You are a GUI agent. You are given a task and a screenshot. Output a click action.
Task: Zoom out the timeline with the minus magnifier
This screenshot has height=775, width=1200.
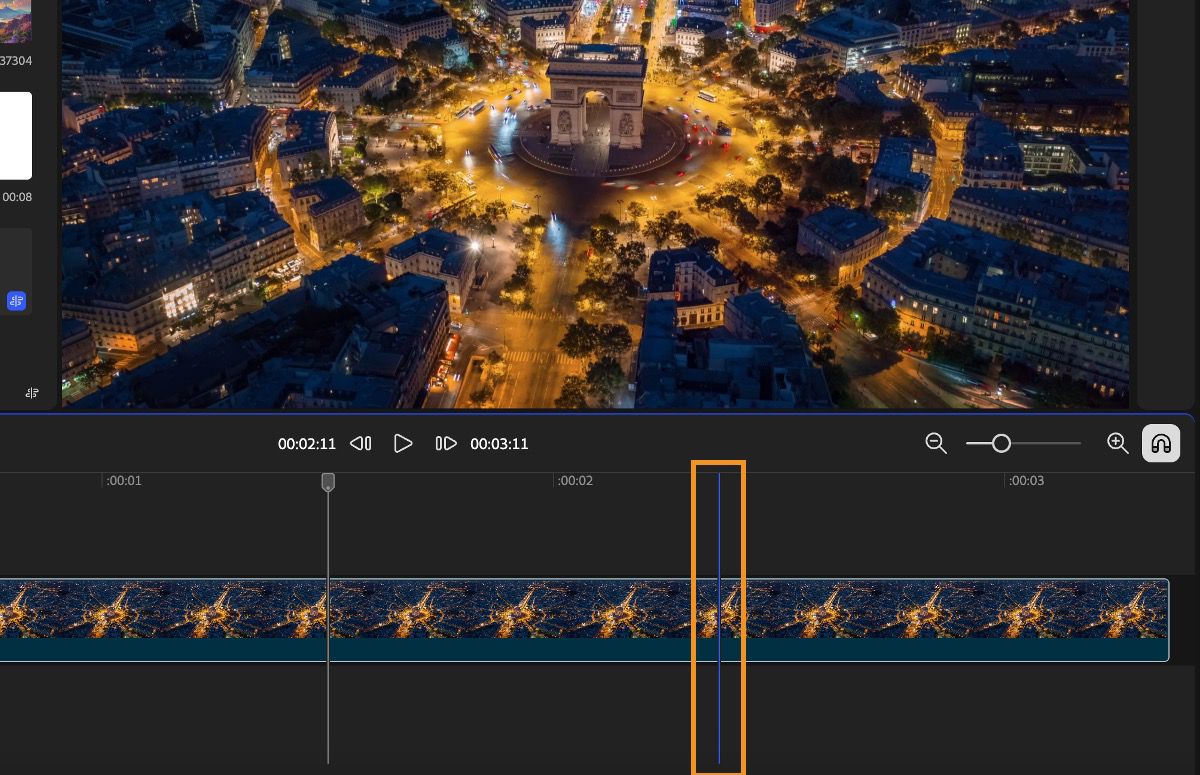coord(936,443)
